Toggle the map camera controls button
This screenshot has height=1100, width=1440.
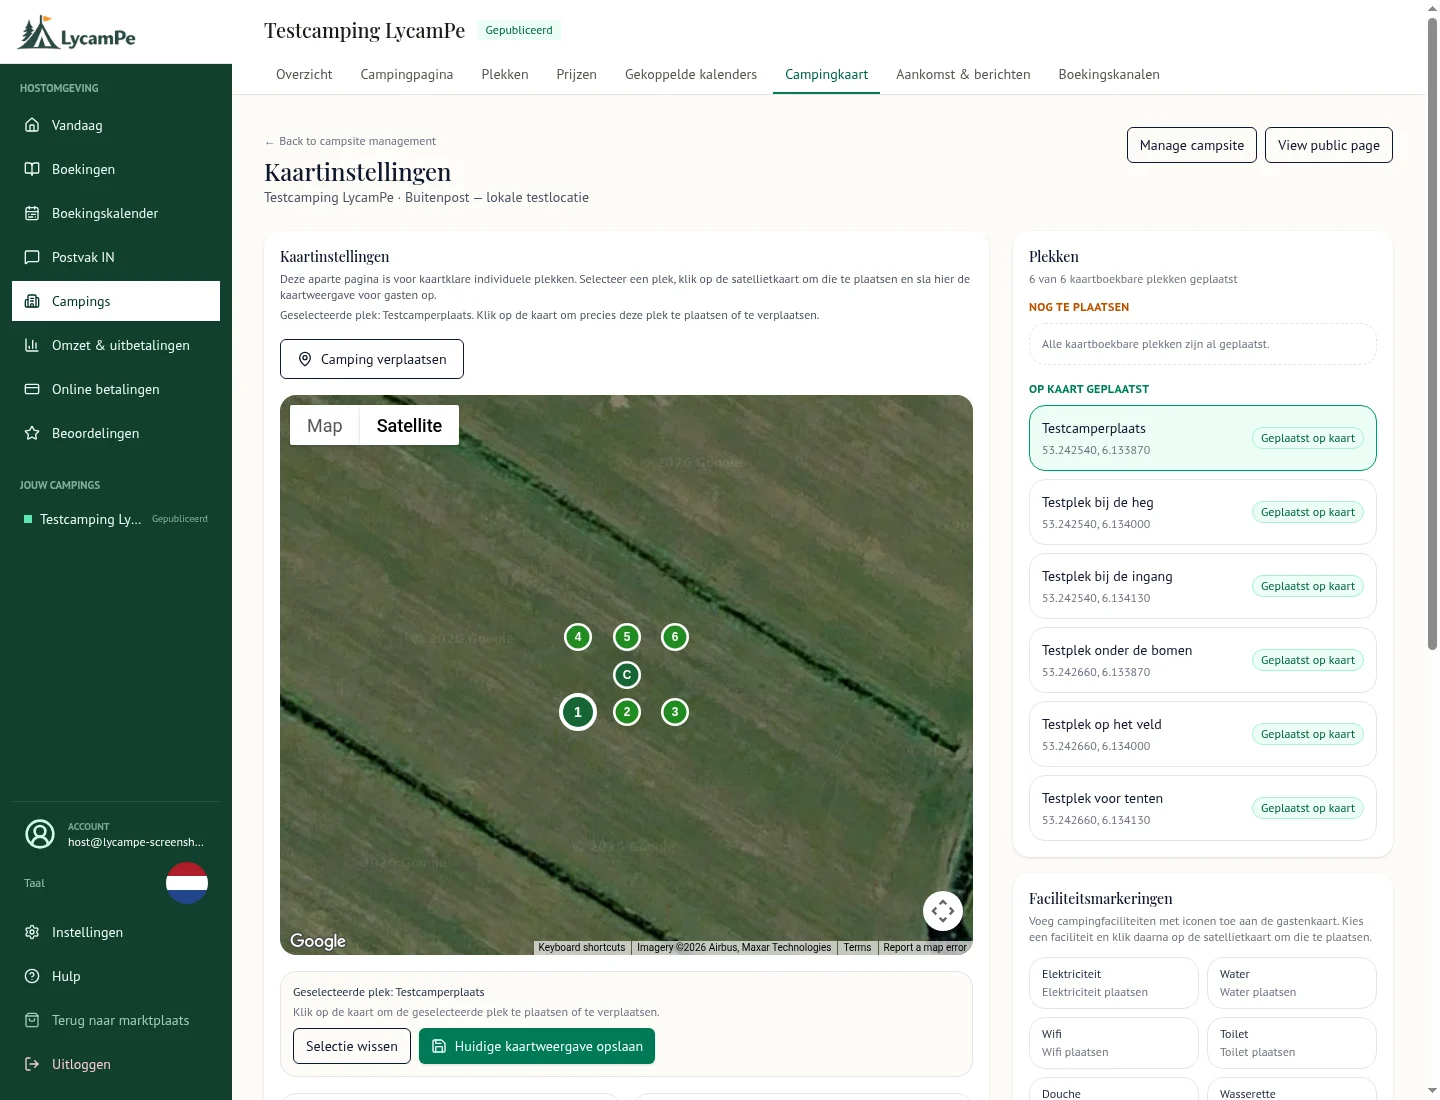[x=943, y=911]
